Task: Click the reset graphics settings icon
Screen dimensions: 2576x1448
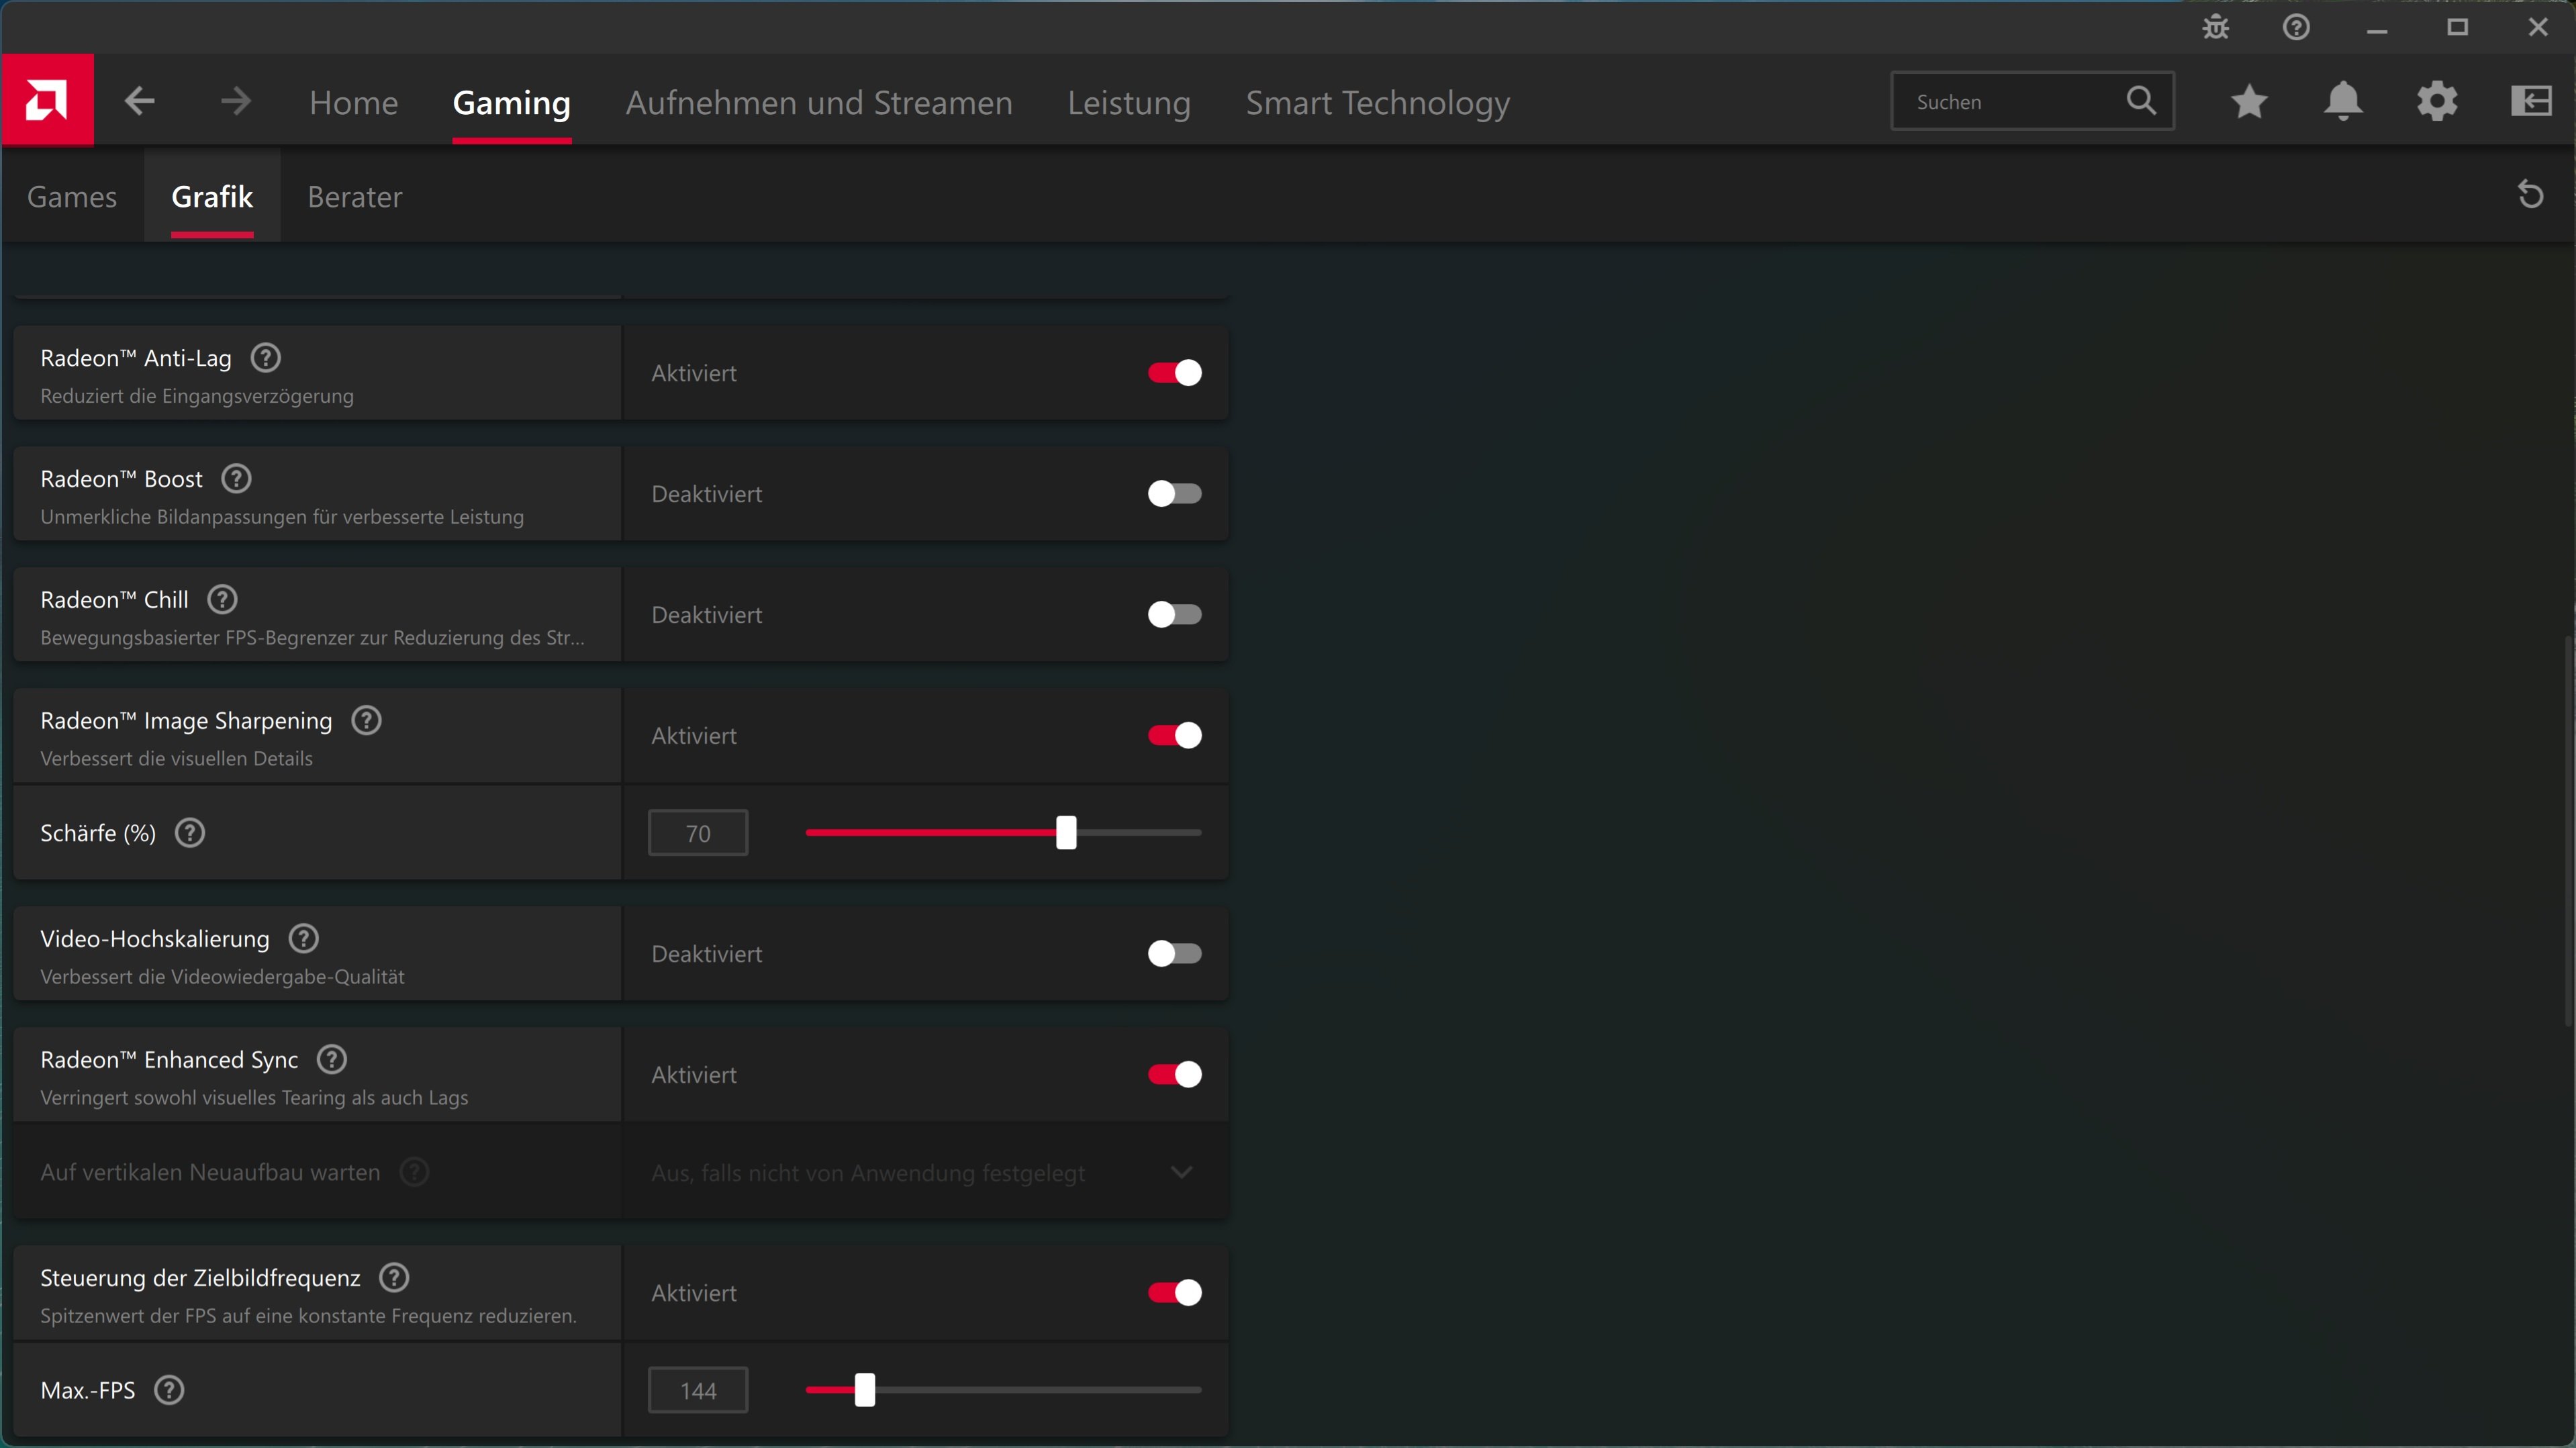Action: pyautogui.click(x=2530, y=194)
